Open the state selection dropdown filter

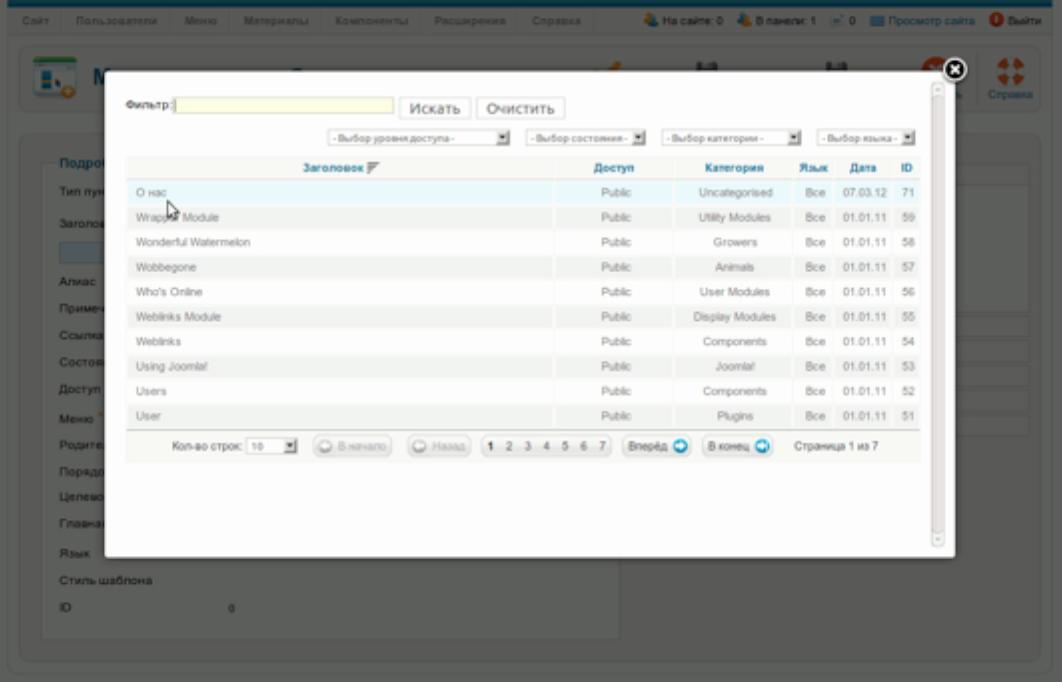click(586, 138)
